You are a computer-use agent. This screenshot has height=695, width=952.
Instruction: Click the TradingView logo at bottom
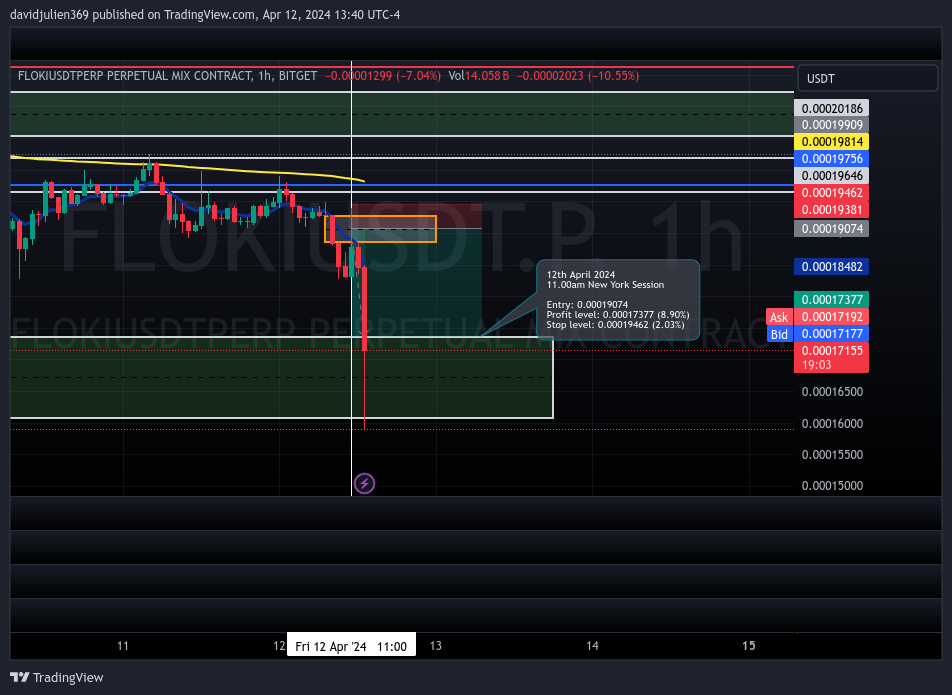57,677
